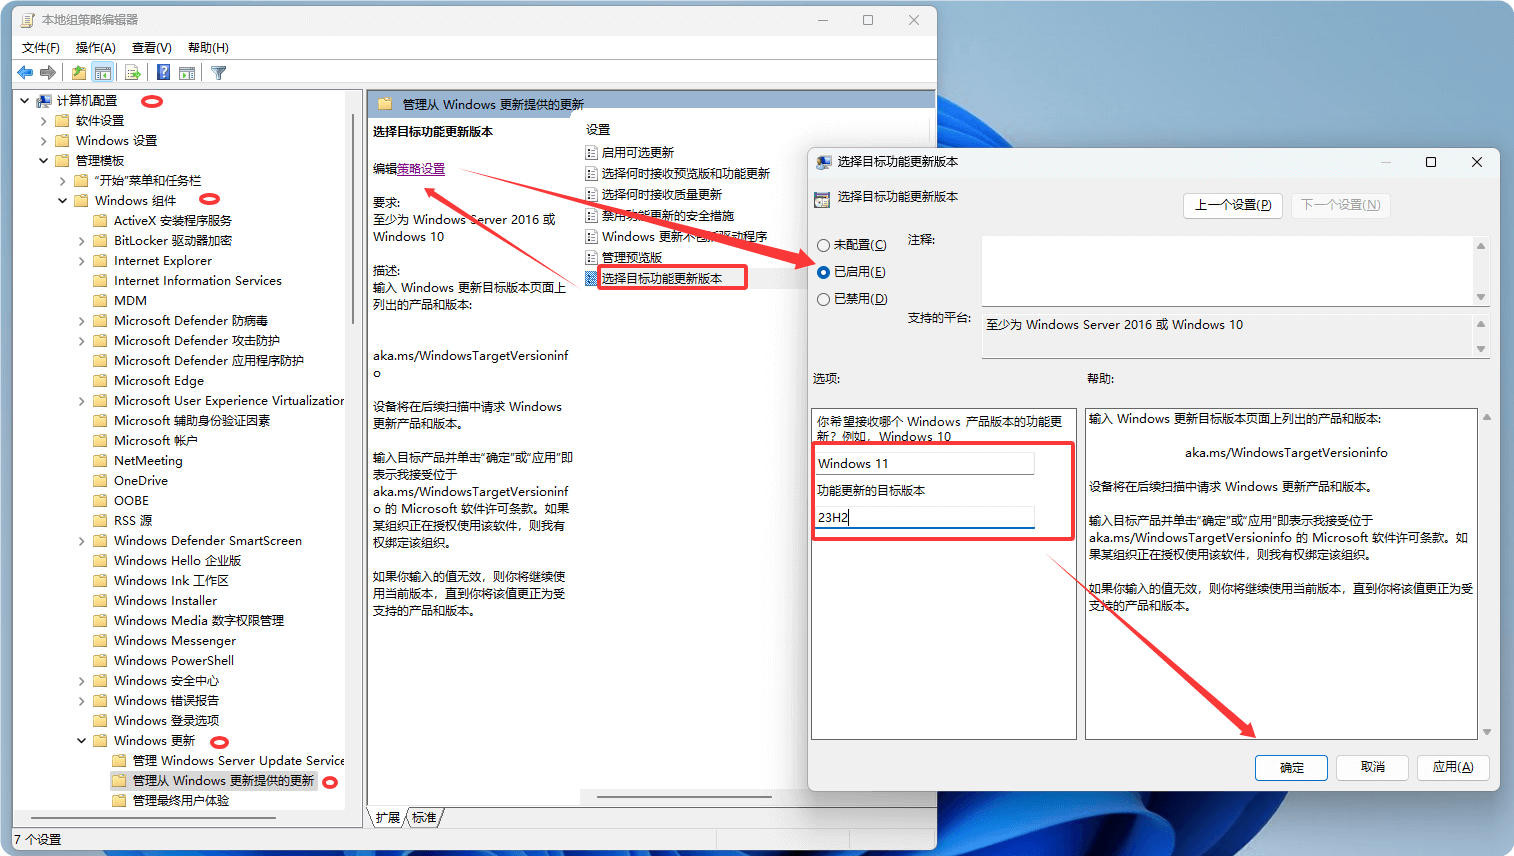Click the help pane scroll down arrow
The image size is (1514, 856).
[x=1487, y=732]
